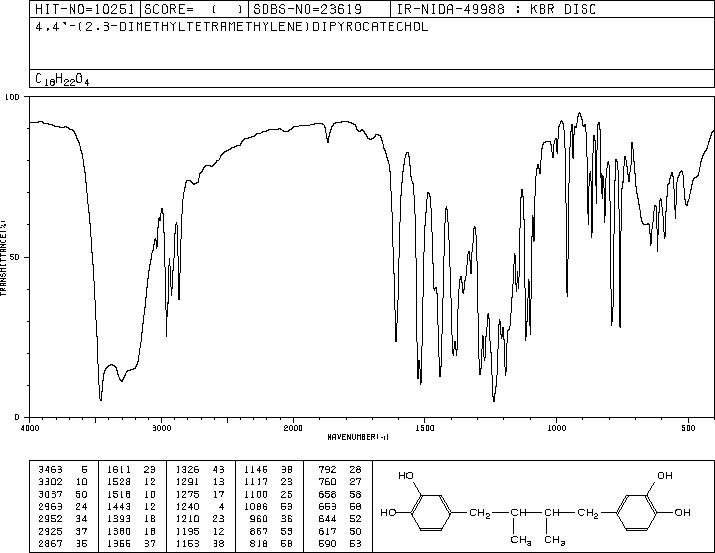Image resolution: width=715 pixels, height=553 pixels.
Task: Click the 50 tick label on y-axis
Action: point(15,258)
